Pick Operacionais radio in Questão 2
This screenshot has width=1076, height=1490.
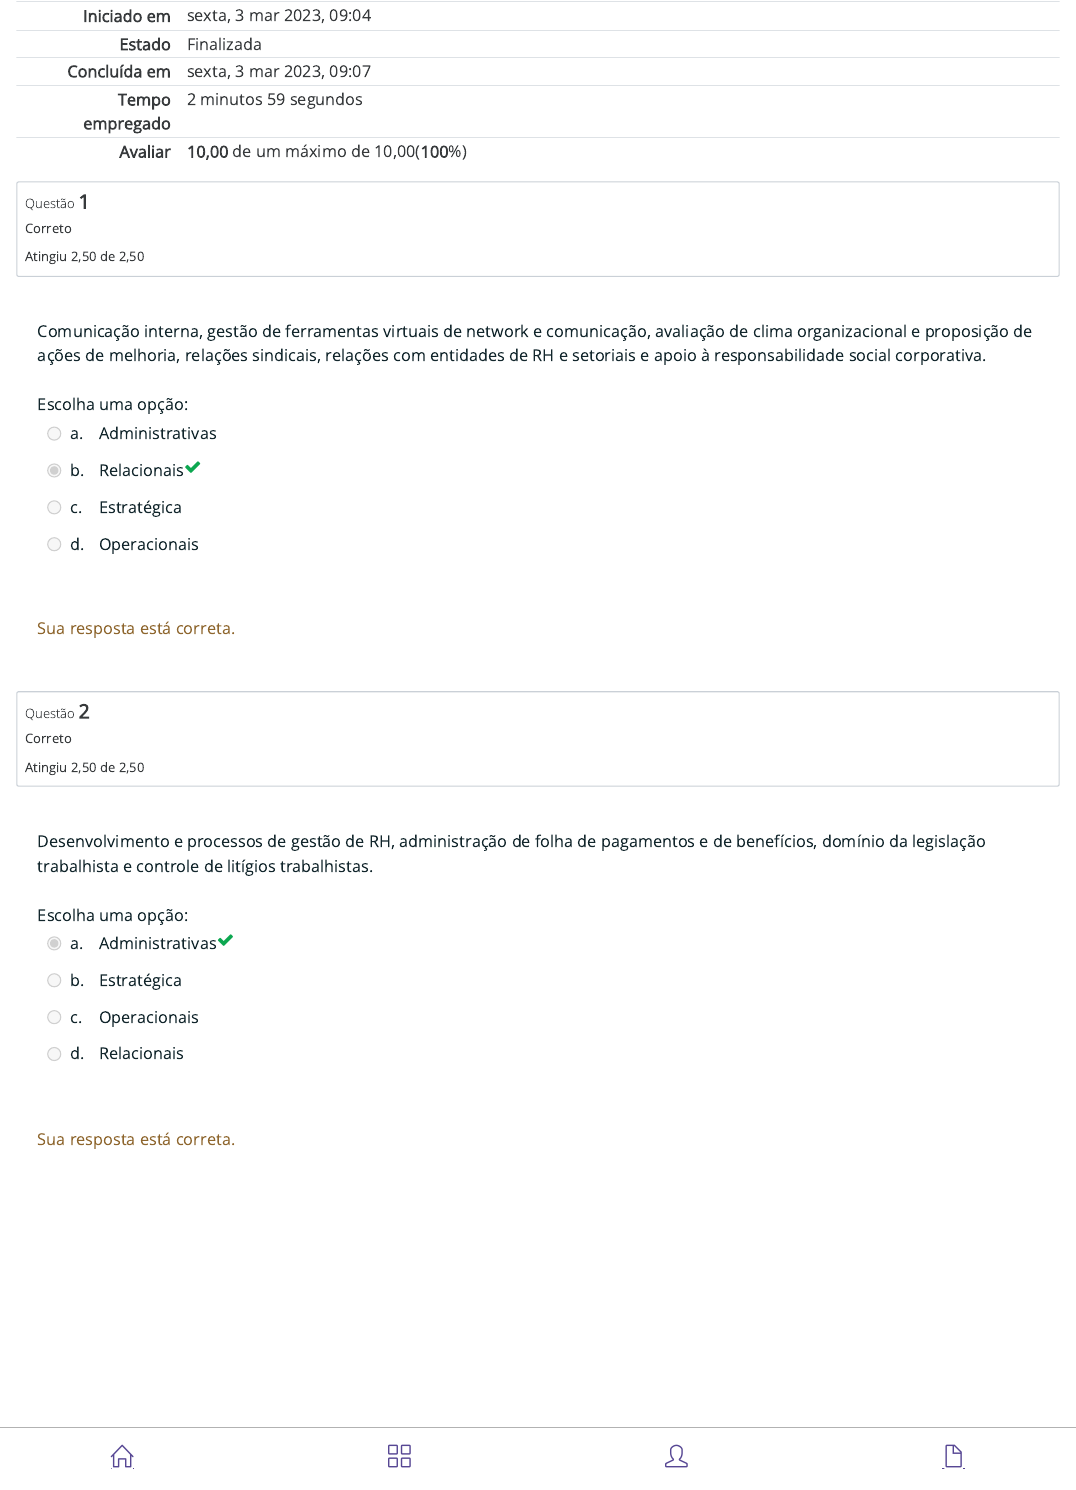pyautogui.click(x=54, y=1018)
